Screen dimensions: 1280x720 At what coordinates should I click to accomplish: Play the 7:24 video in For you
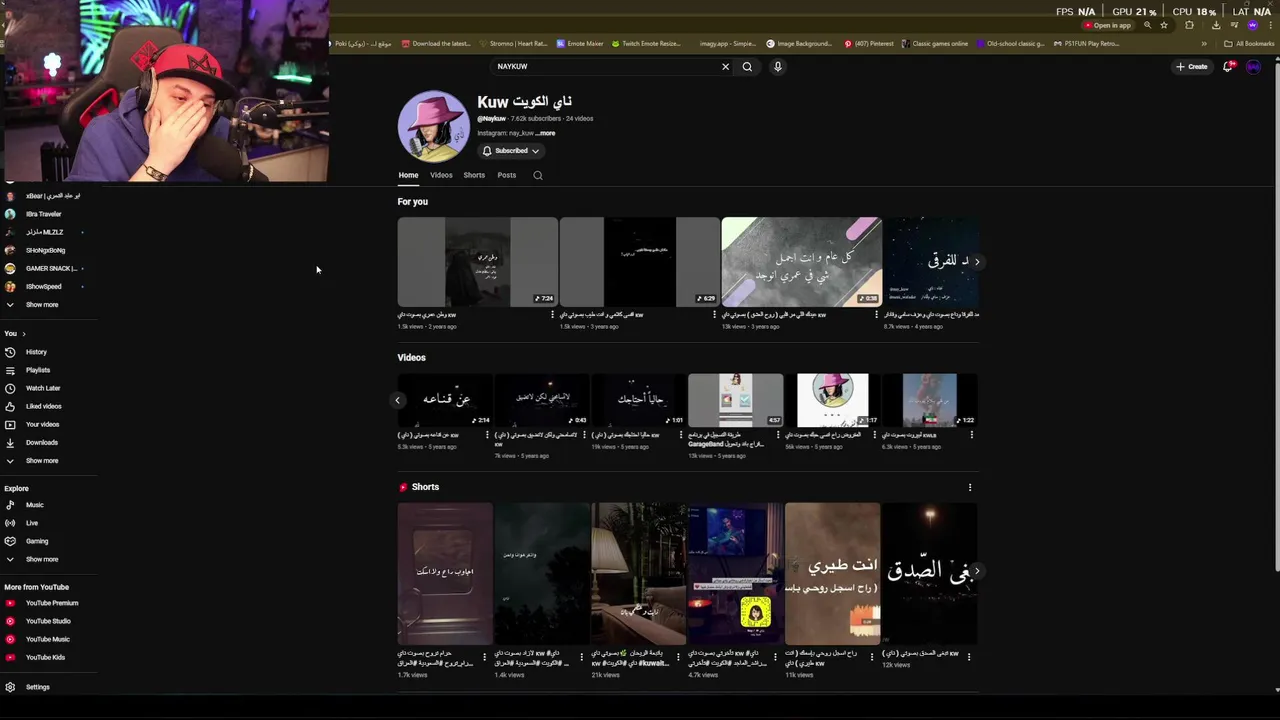(477, 262)
